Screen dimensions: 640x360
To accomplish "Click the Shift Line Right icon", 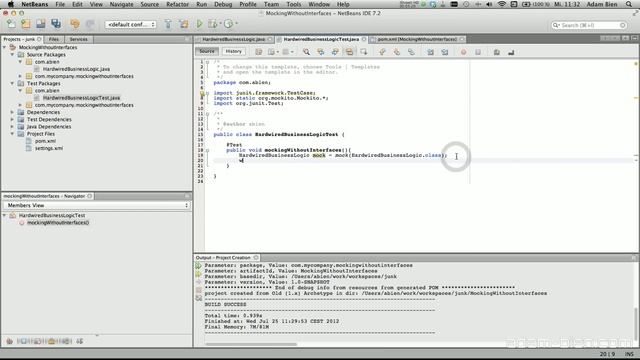I will (x=445, y=52).
